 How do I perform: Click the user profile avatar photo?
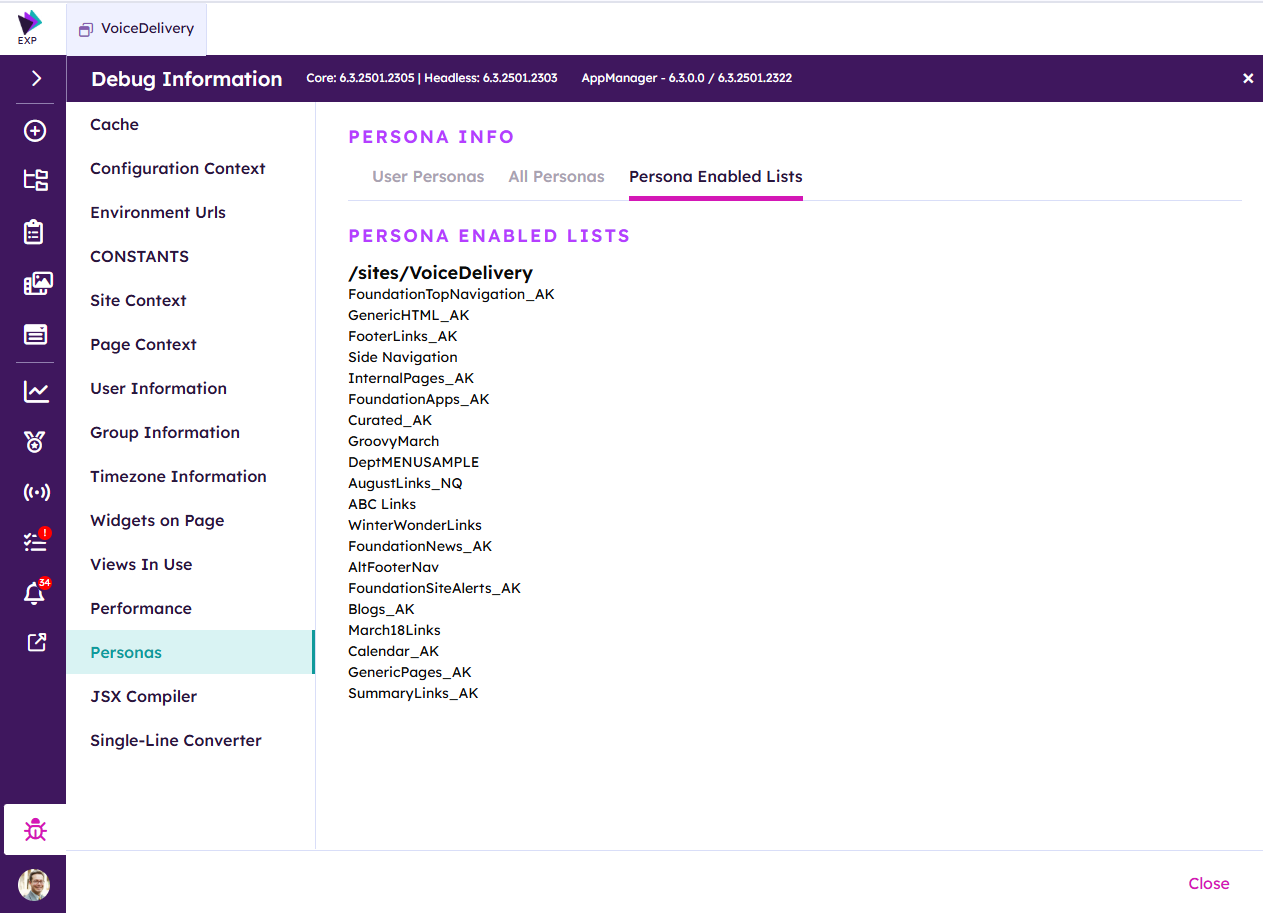34,884
